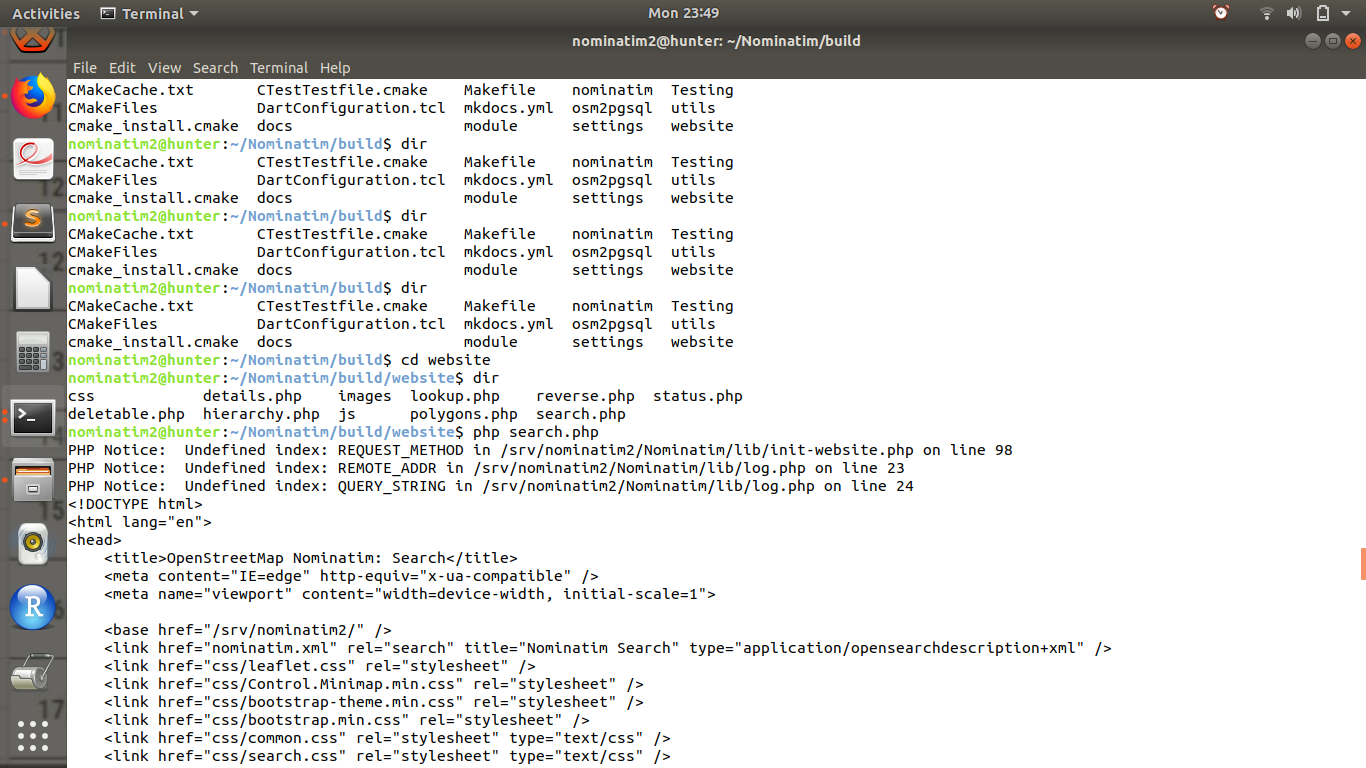This screenshot has height=768, width=1366.
Task: Click the volume speaker indicator
Action: 1294,13
